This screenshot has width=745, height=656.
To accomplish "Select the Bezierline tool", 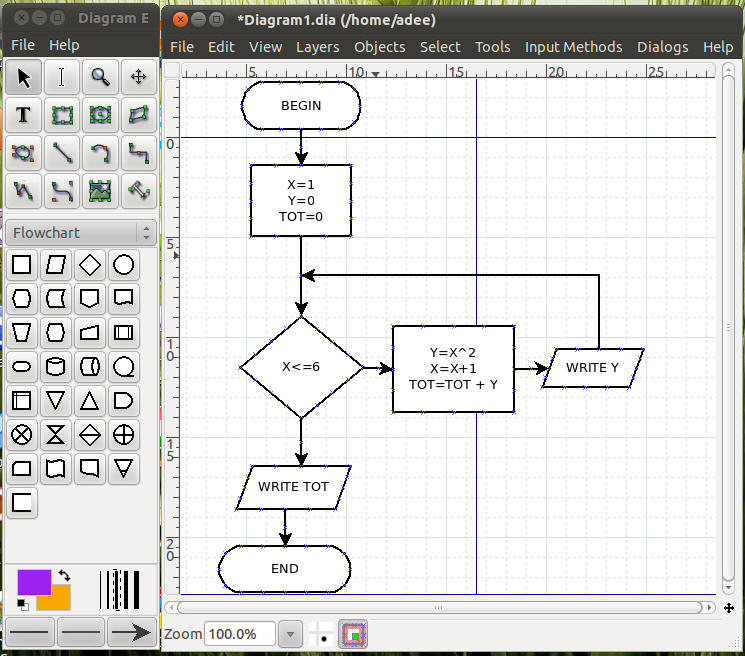I will pos(62,191).
